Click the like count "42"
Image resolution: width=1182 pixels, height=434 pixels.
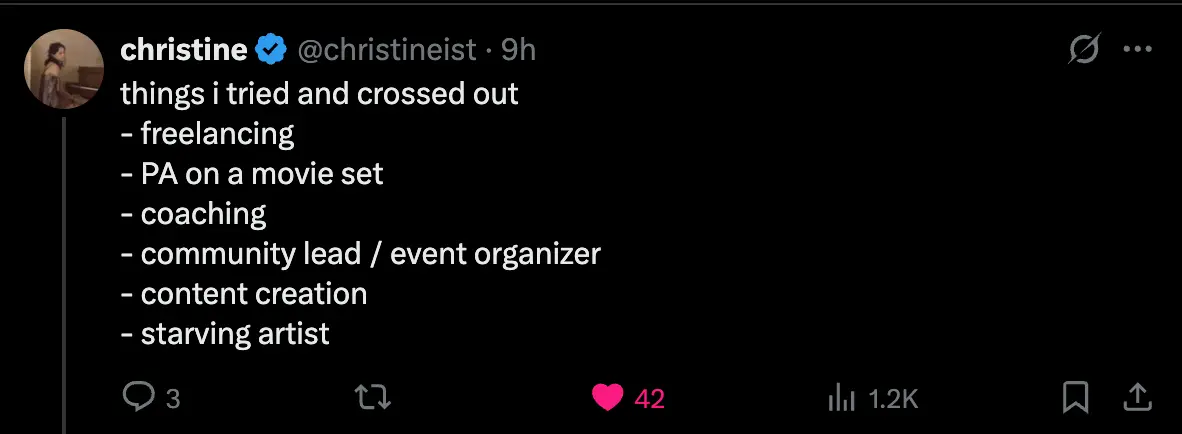[649, 399]
